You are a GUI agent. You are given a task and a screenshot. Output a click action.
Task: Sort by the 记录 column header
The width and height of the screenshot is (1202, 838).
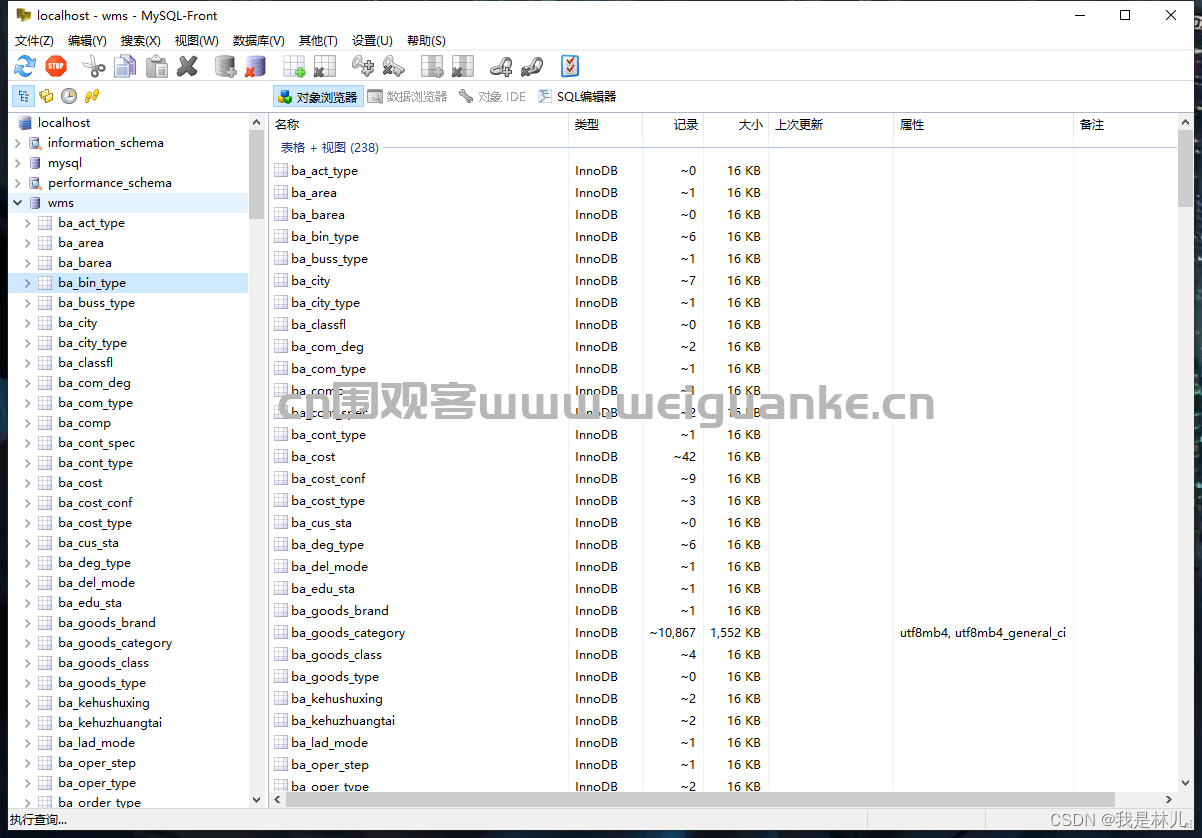[673, 125]
